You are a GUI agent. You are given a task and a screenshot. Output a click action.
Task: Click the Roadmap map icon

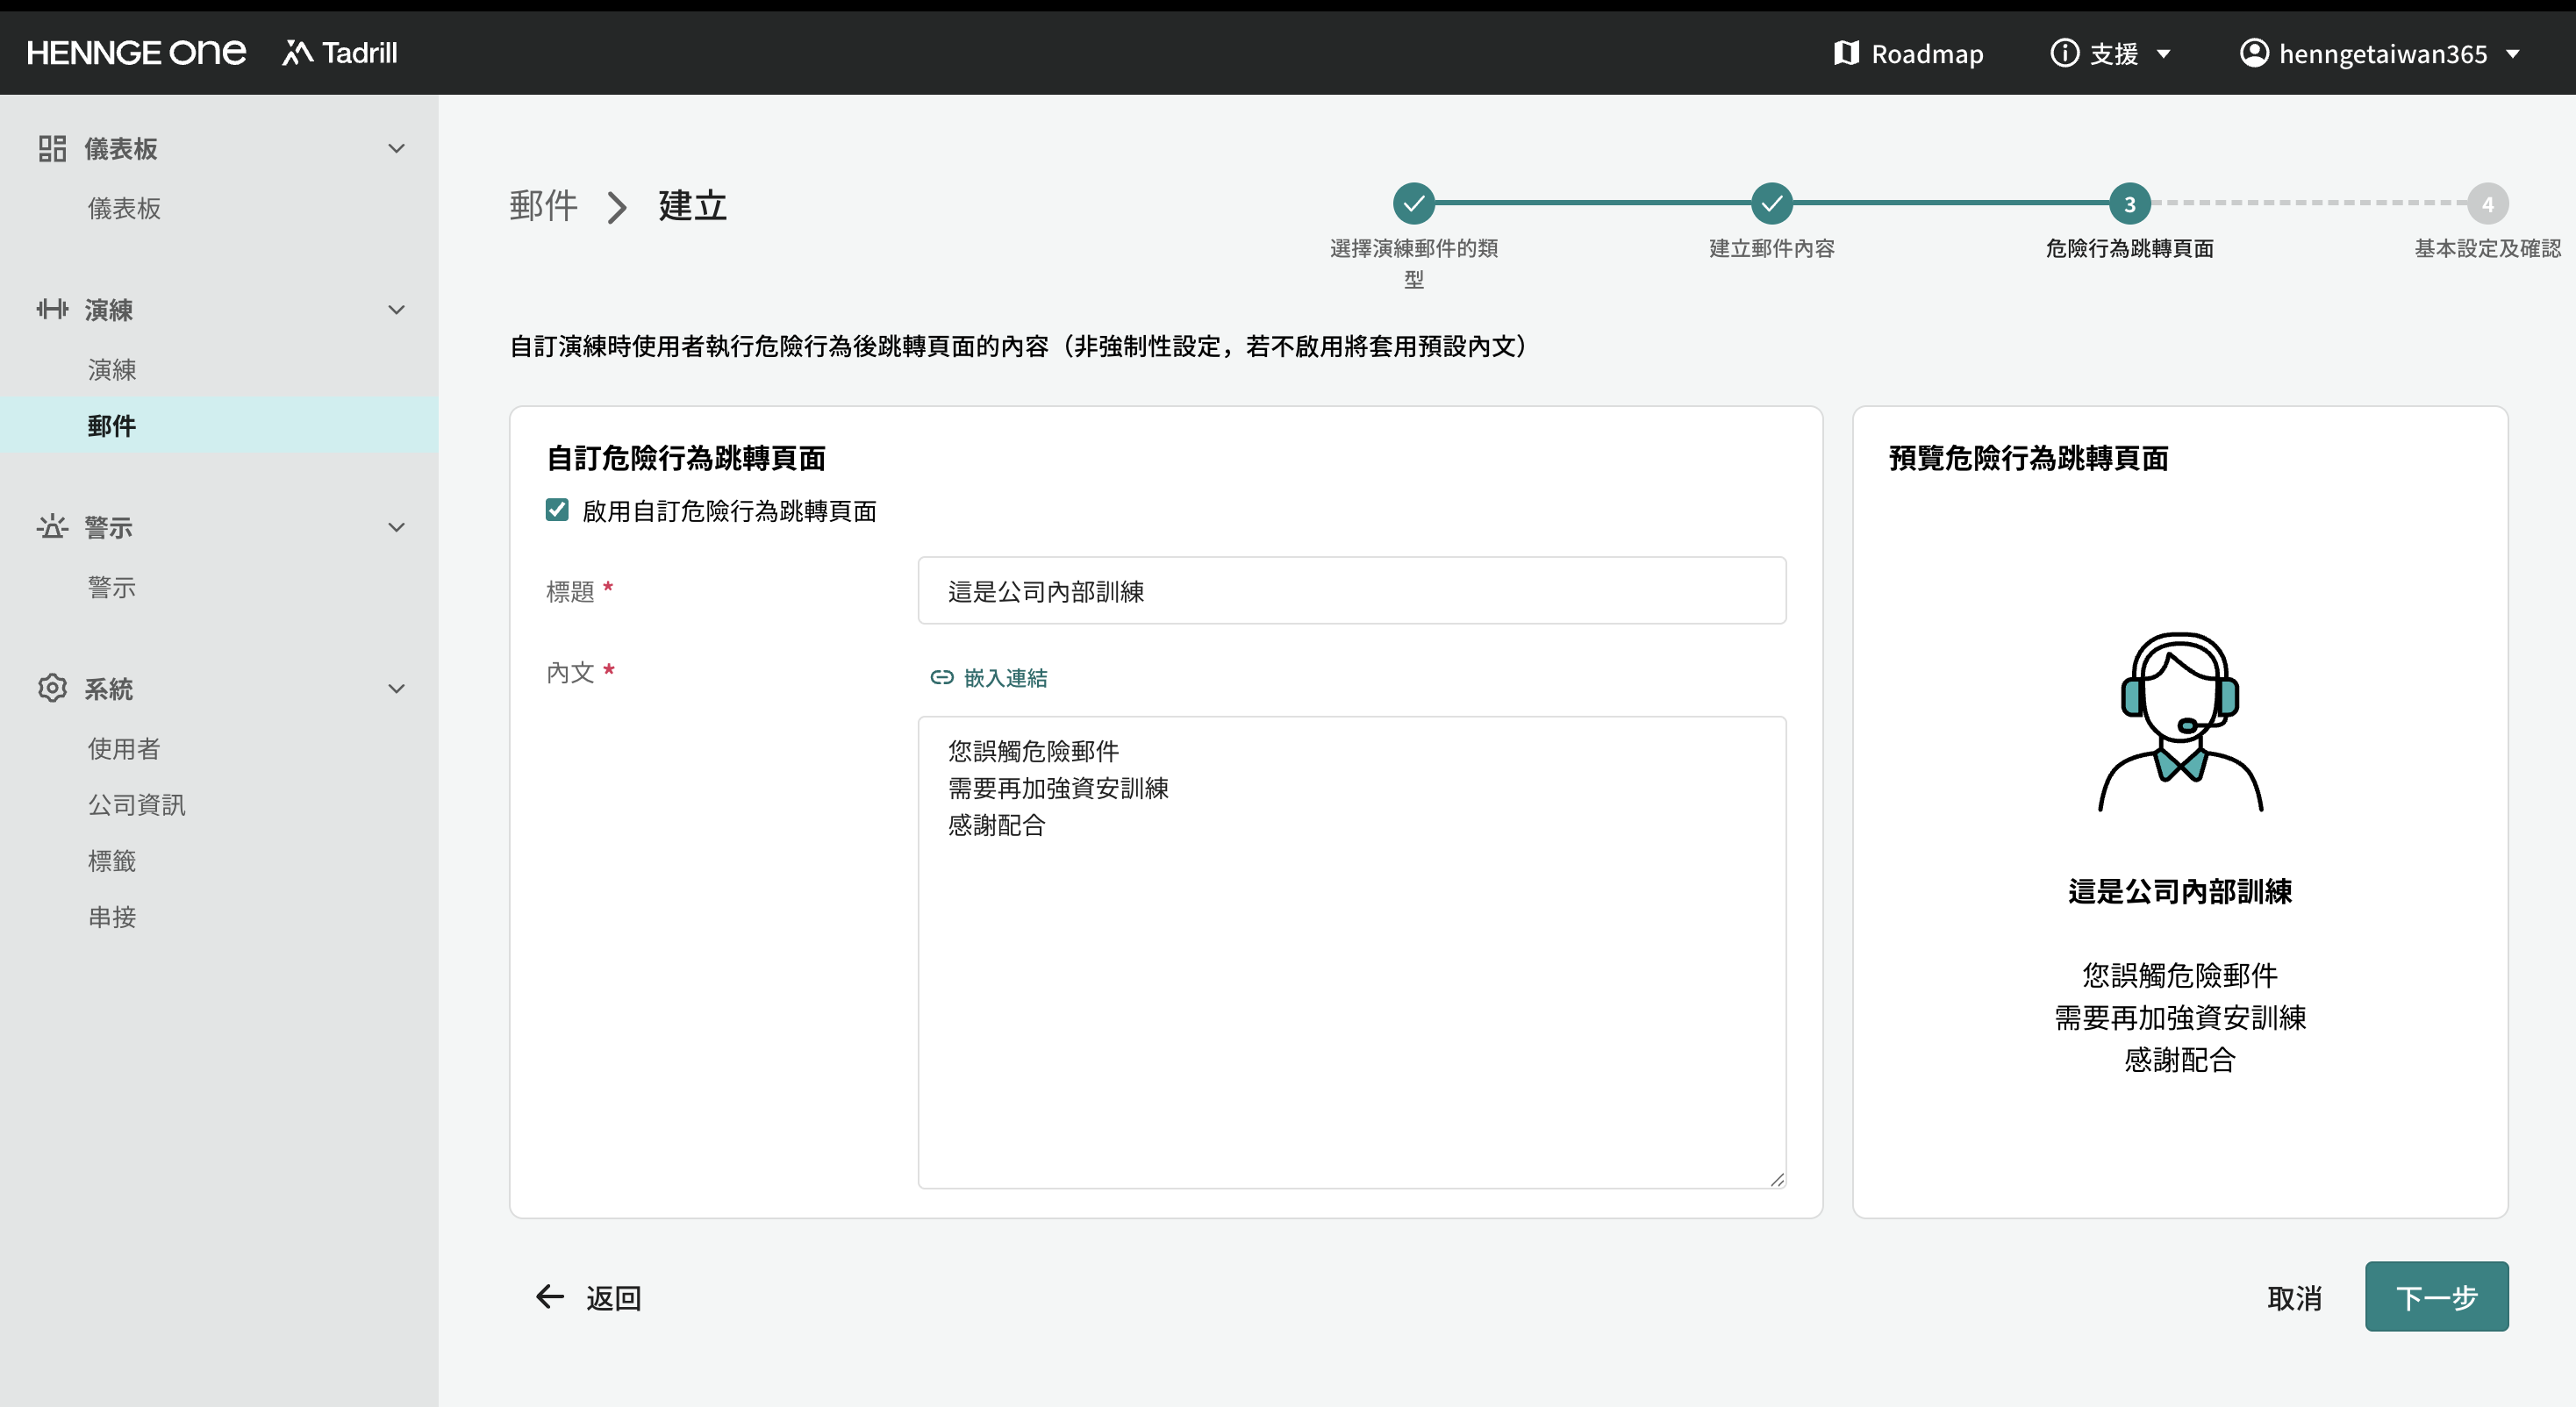click(1845, 53)
